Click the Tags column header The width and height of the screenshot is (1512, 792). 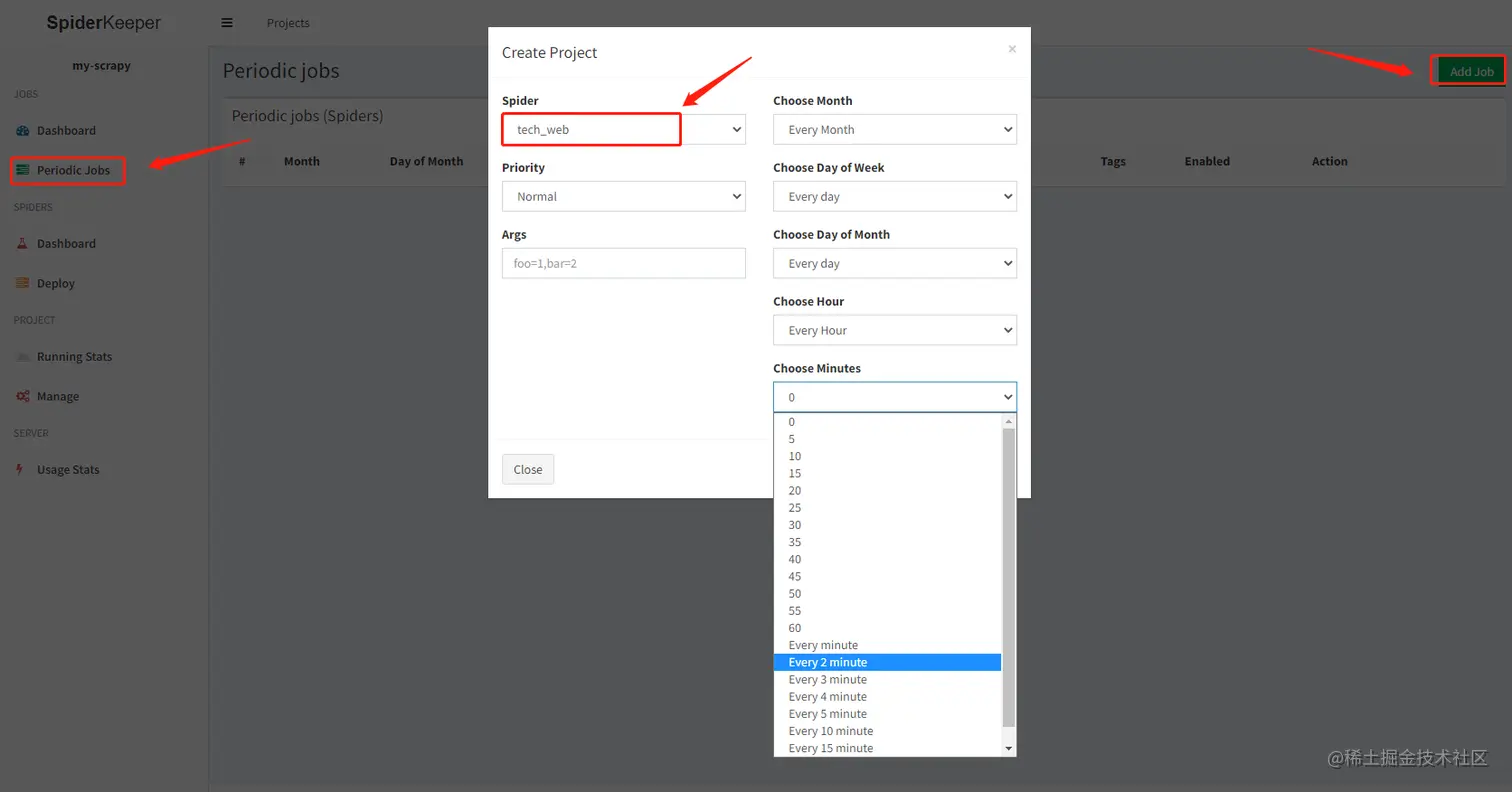[x=1113, y=161]
